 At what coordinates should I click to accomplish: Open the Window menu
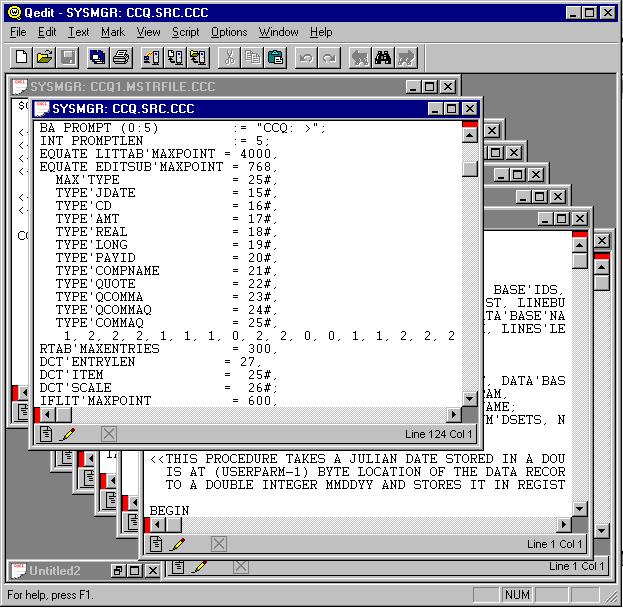(x=279, y=32)
